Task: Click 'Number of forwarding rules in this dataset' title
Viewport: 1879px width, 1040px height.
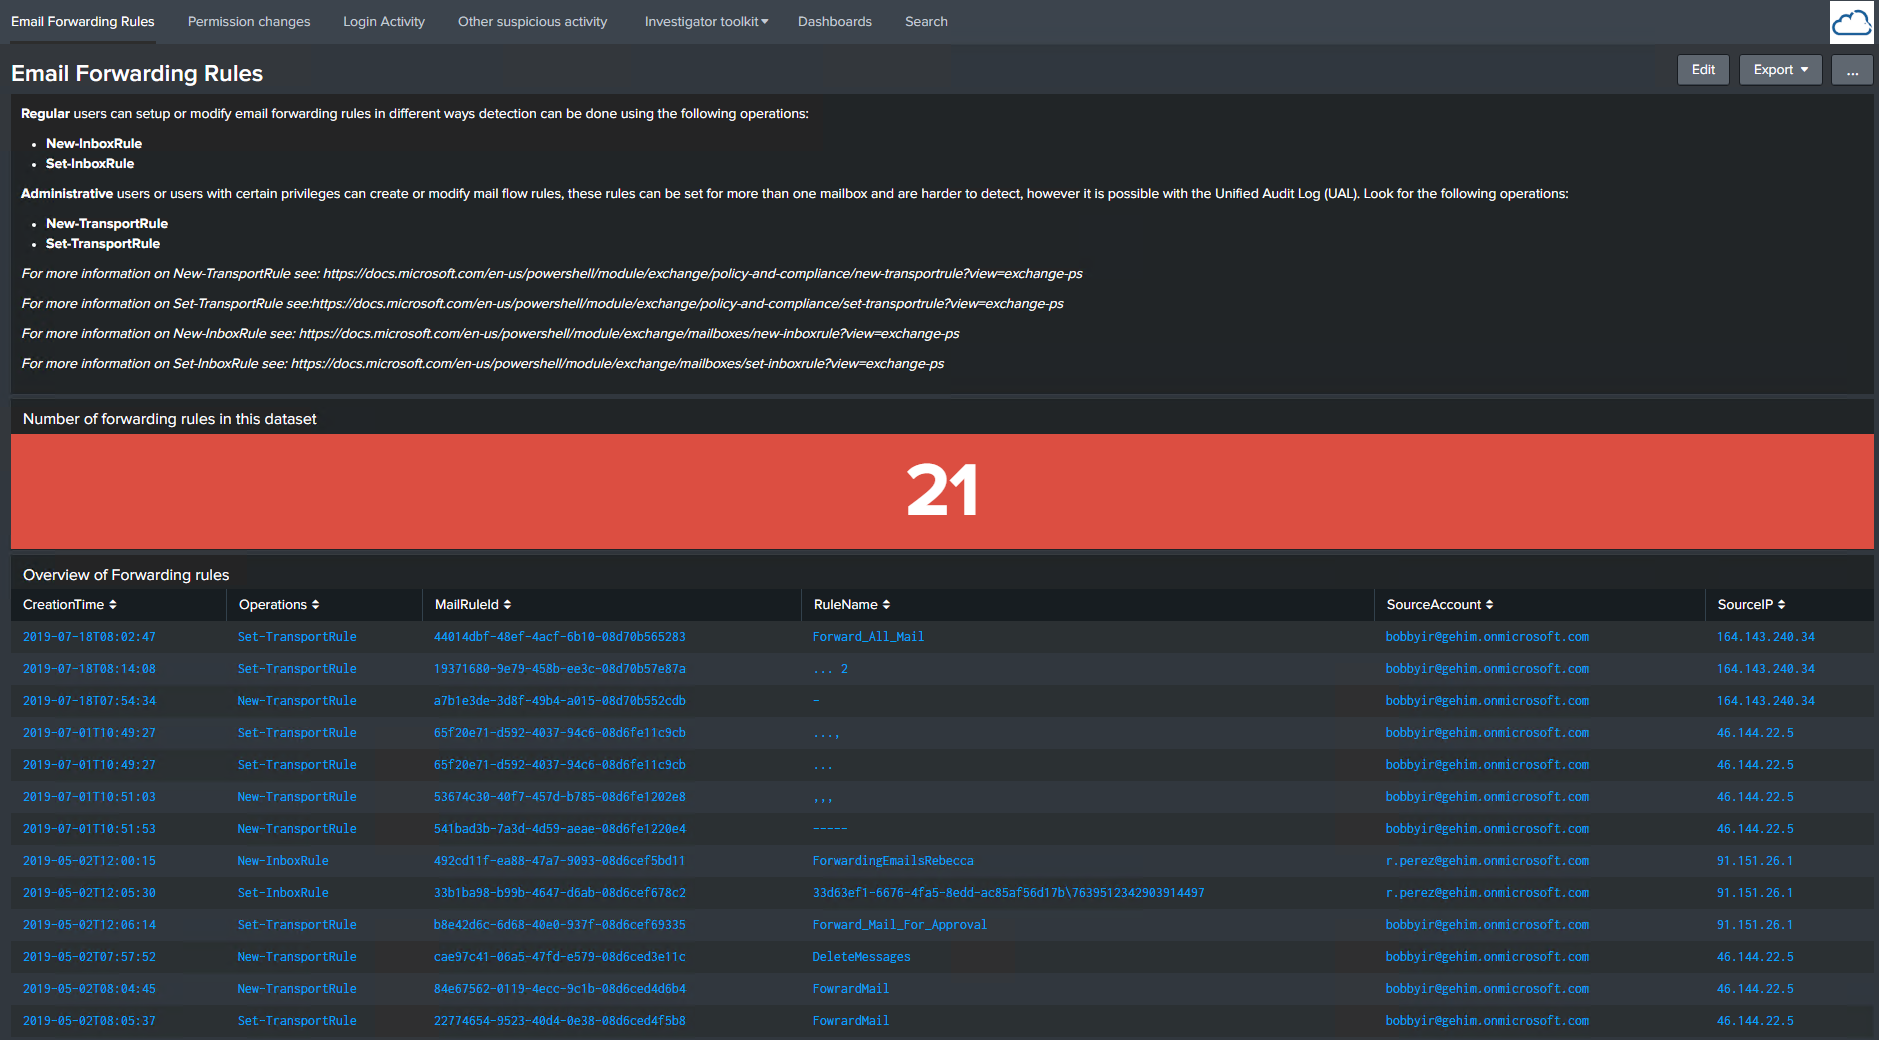Action: (169, 419)
